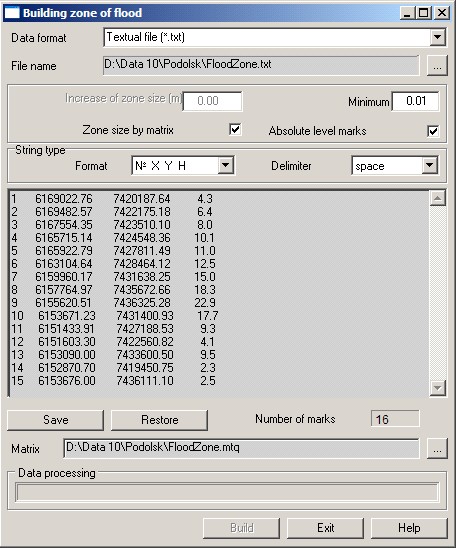This screenshot has width=456, height=548.
Task: Minimize the Building zone of flood window
Action: [x=407, y=13]
